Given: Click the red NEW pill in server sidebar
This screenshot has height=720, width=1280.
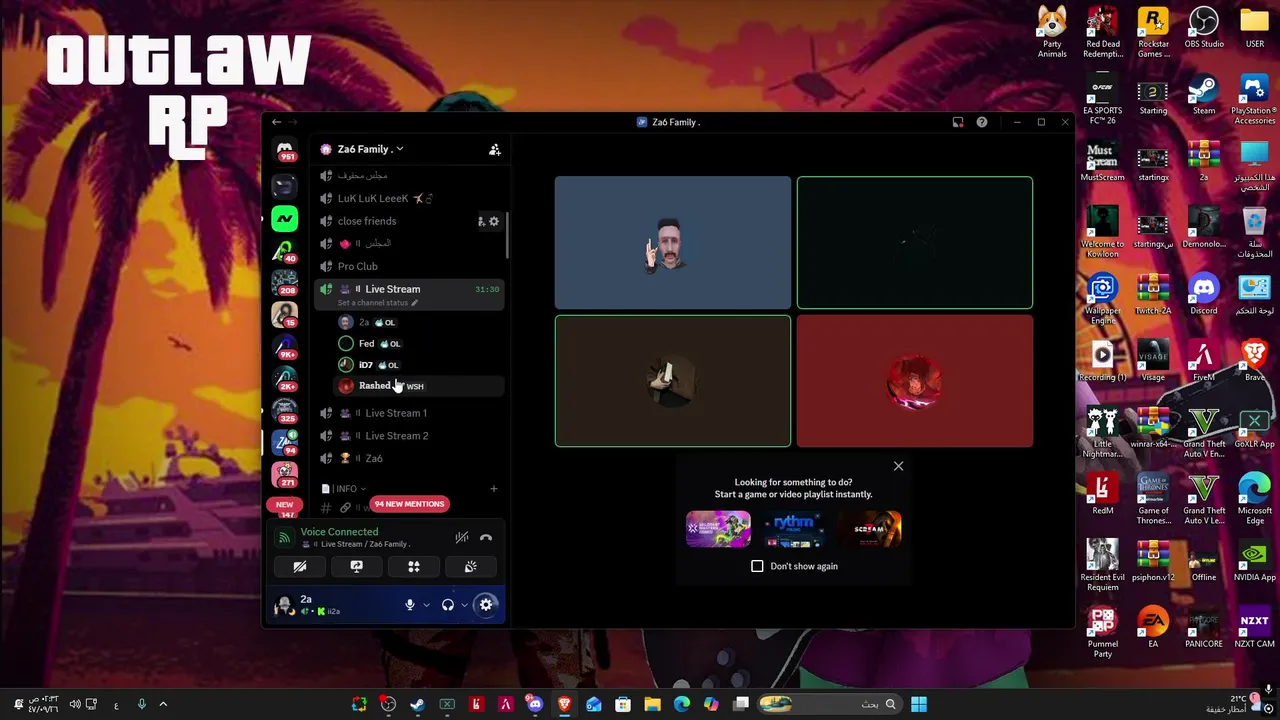Looking at the screenshot, I should coord(284,505).
